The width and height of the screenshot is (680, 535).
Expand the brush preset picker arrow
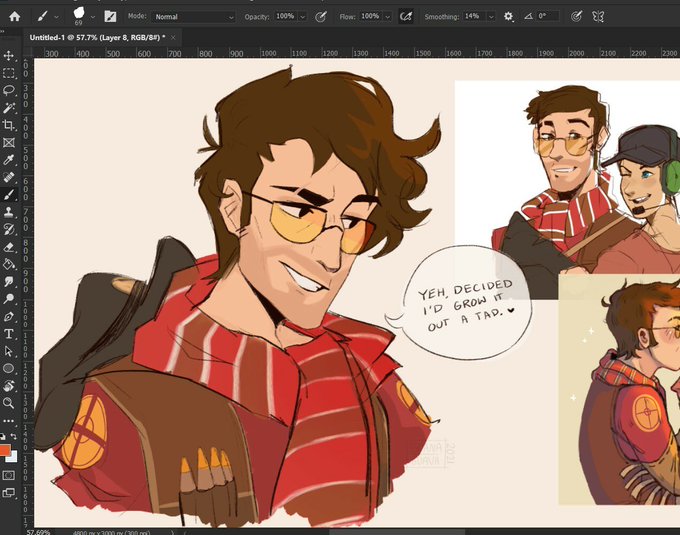click(93, 17)
